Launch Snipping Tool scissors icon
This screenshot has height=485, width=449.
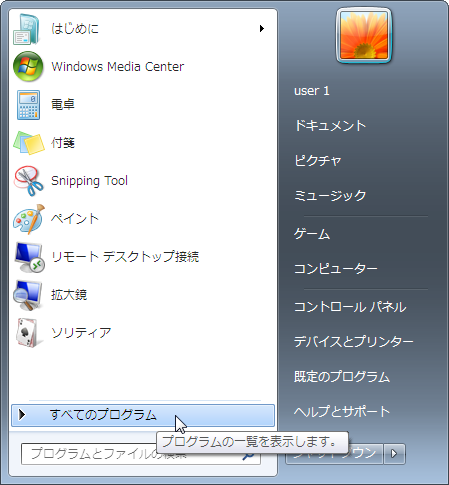point(28,181)
